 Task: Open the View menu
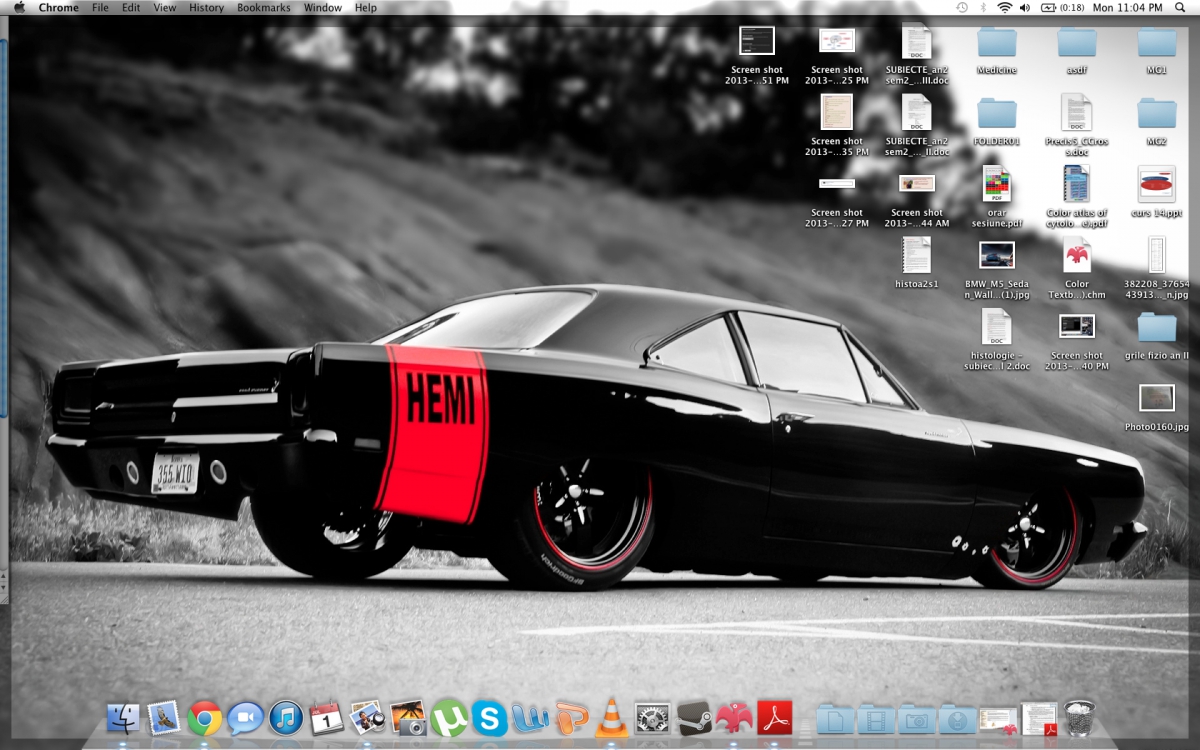(x=165, y=7)
